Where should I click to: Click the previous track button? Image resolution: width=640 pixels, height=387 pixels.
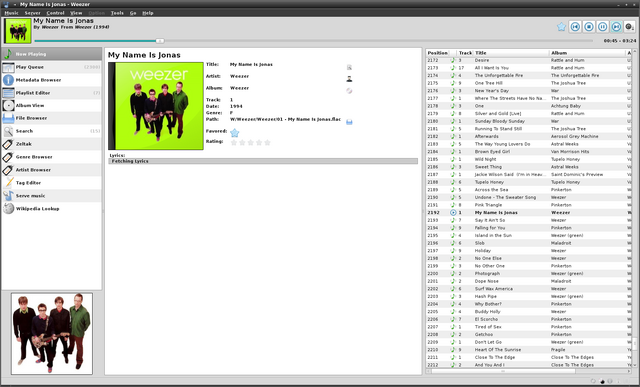(x=575, y=27)
